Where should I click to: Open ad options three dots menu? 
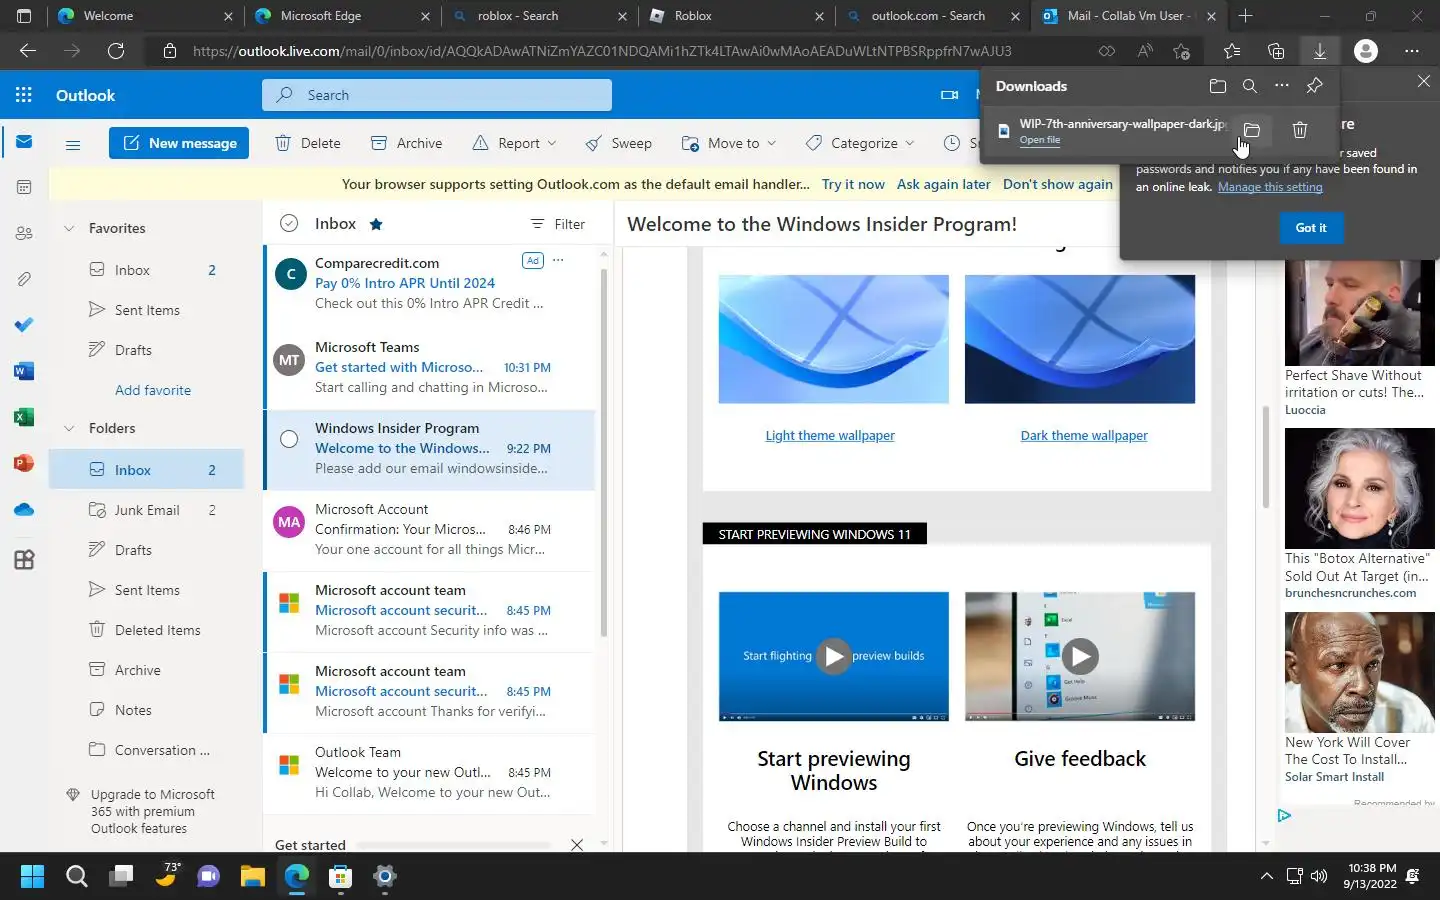[x=558, y=261]
